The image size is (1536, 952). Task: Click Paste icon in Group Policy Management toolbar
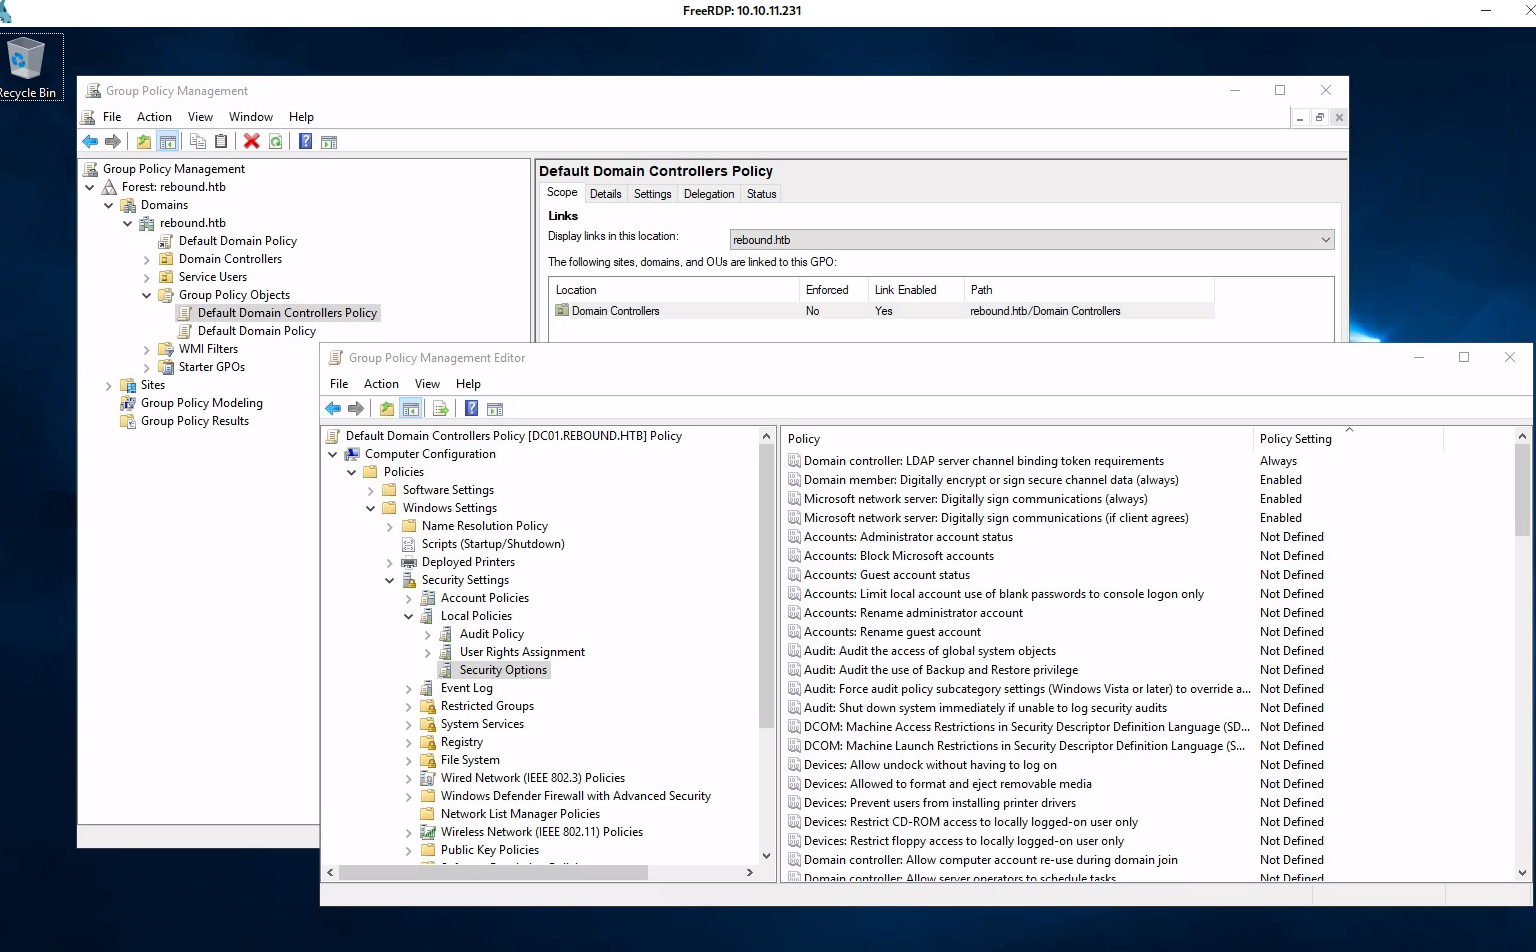pyautogui.click(x=221, y=142)
